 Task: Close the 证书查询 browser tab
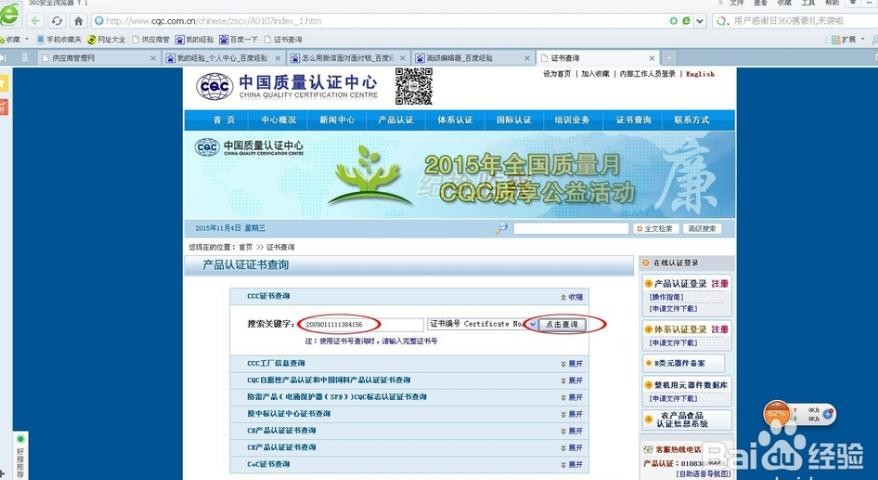(x=651, y=58)
